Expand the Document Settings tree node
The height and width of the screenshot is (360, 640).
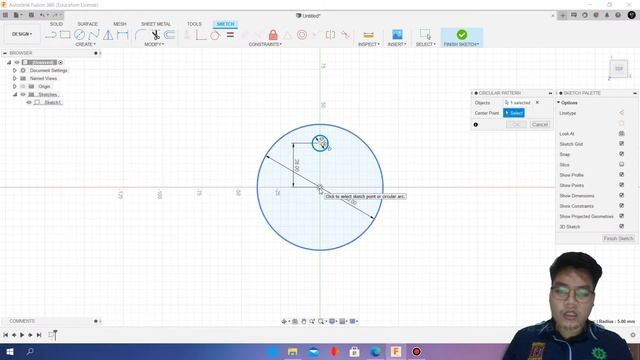pyautogui.click(x=15, y=70)
